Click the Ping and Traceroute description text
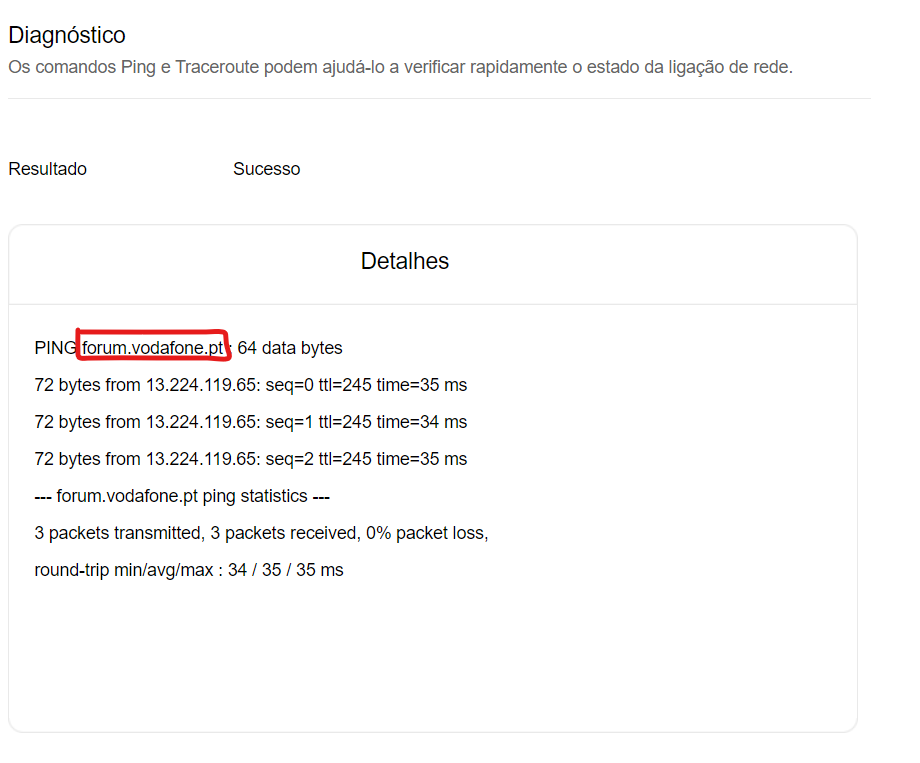Screen dimensions: 920x763 click(400, 68)
